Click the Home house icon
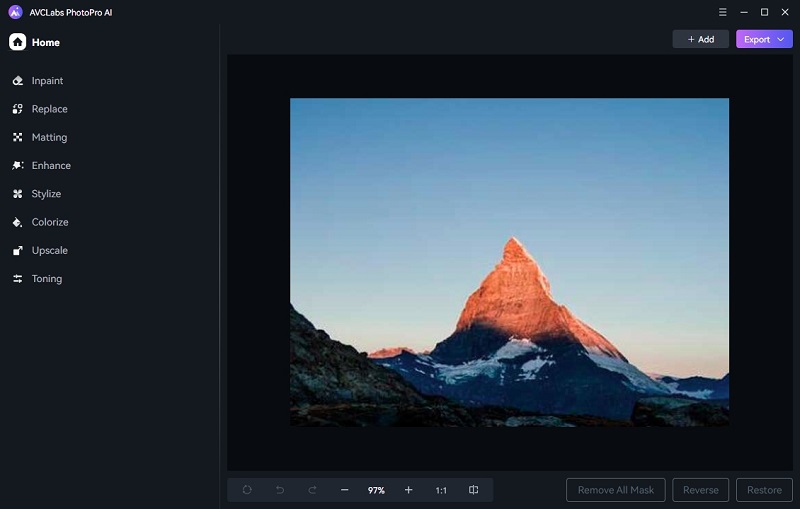The height and width of the screenshot is (509, 800). pos(17,42)
